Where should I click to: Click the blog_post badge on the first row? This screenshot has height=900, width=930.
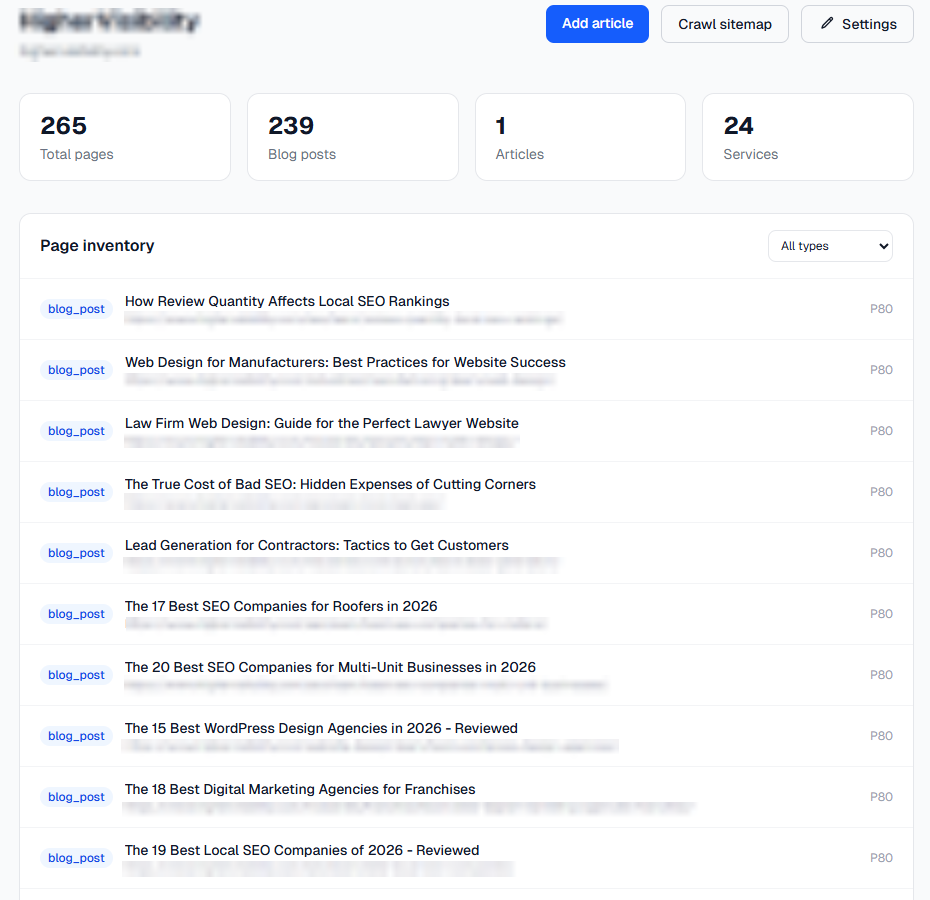[76, 308]
